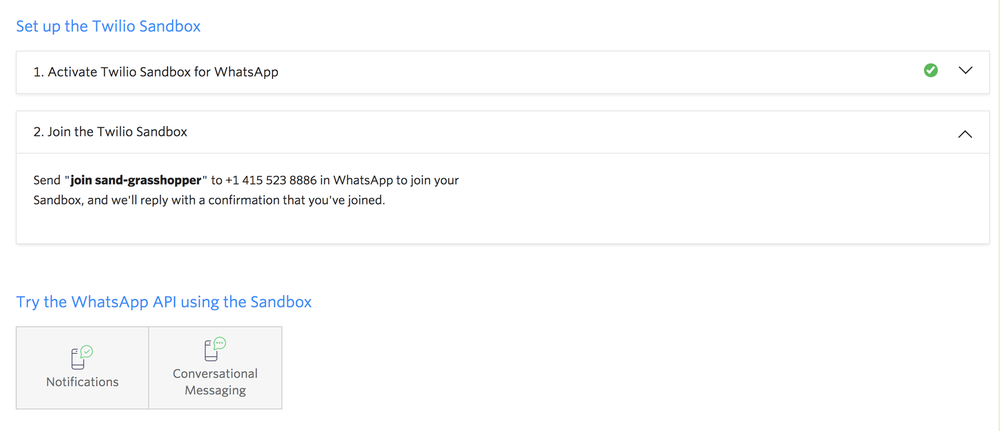Screen dimensions: 1000x431
Task: Click empty space below instructions in Join panel
Action: 503,226
